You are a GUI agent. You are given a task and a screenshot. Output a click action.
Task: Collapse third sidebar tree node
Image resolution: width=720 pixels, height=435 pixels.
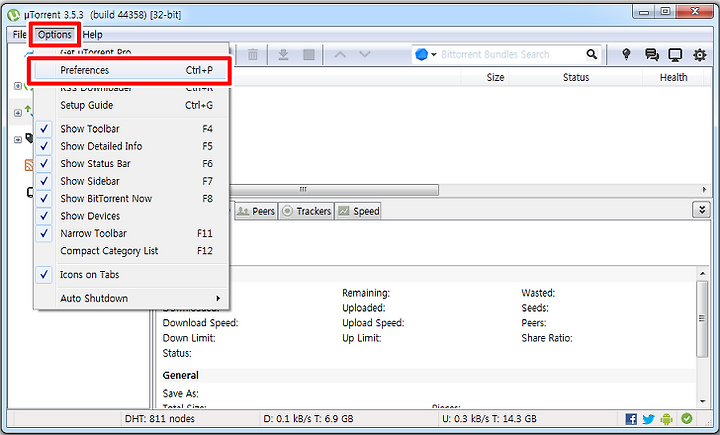(17, 139)
